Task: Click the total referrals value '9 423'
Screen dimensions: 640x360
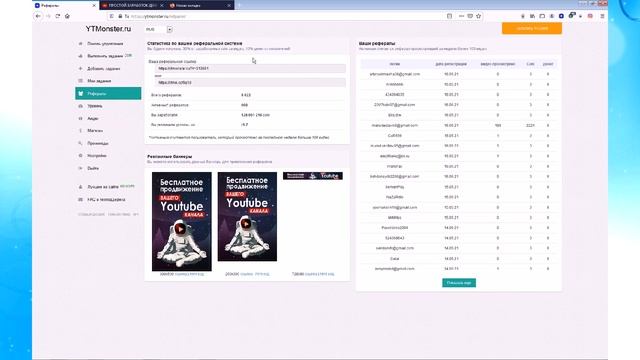Action: tap(246, 95)
